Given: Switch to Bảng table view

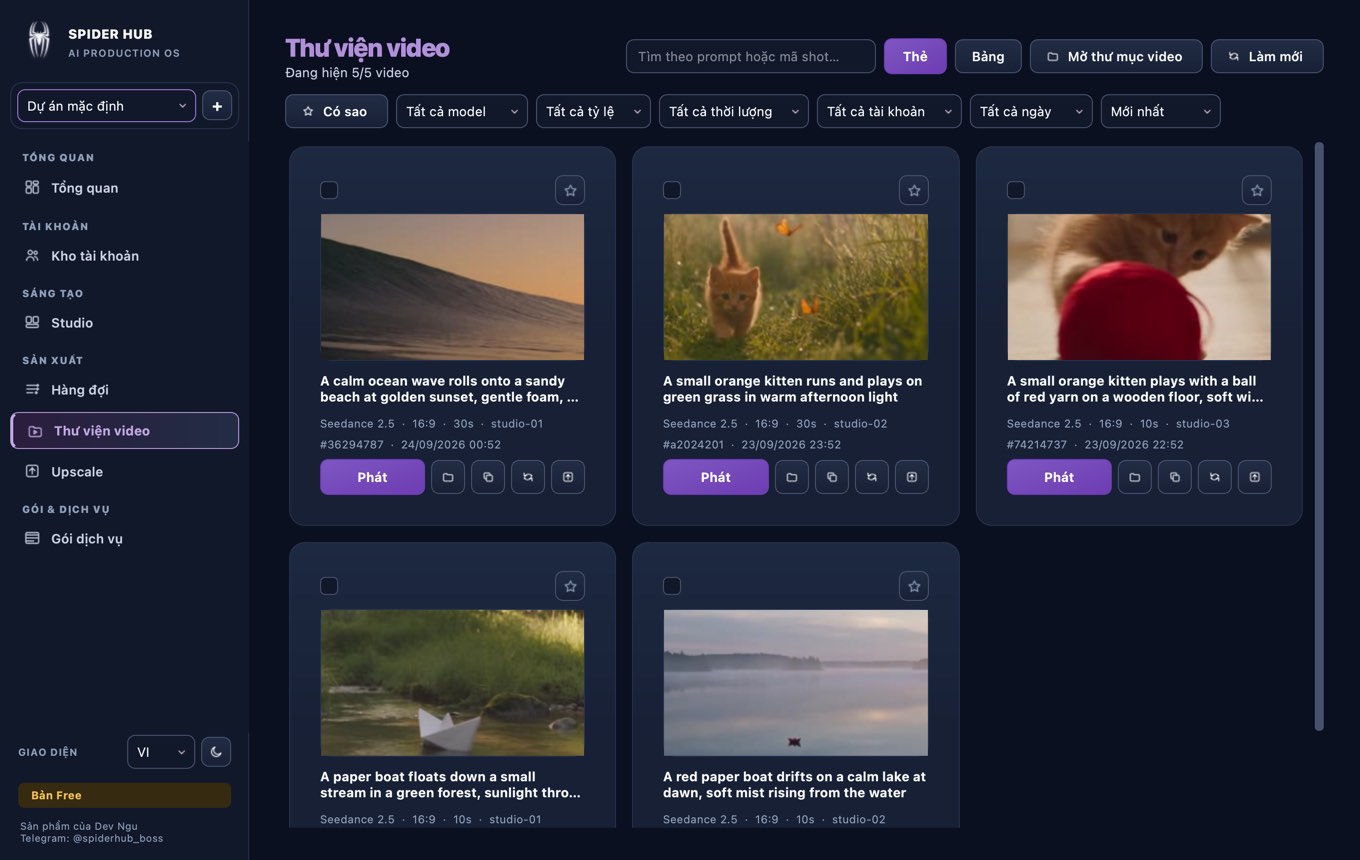Looking at the screenshot, I should coord(988,57).
